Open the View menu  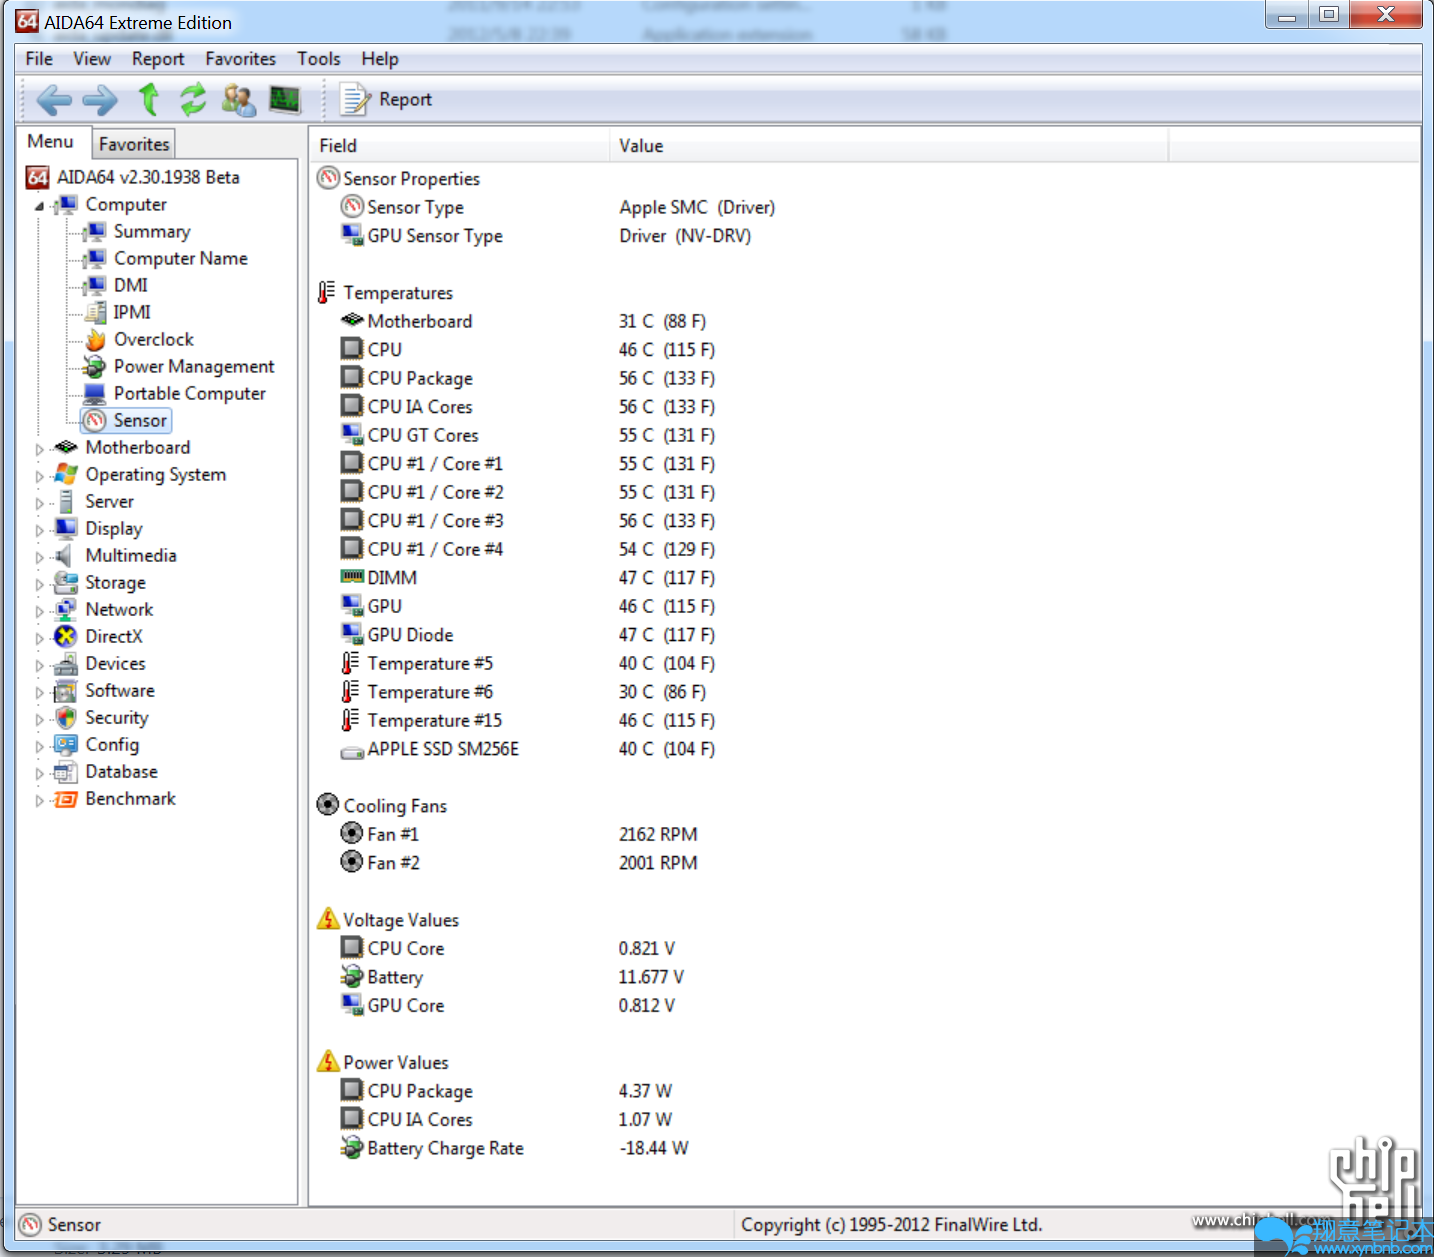pyautogui.click(x=91, y=59)
